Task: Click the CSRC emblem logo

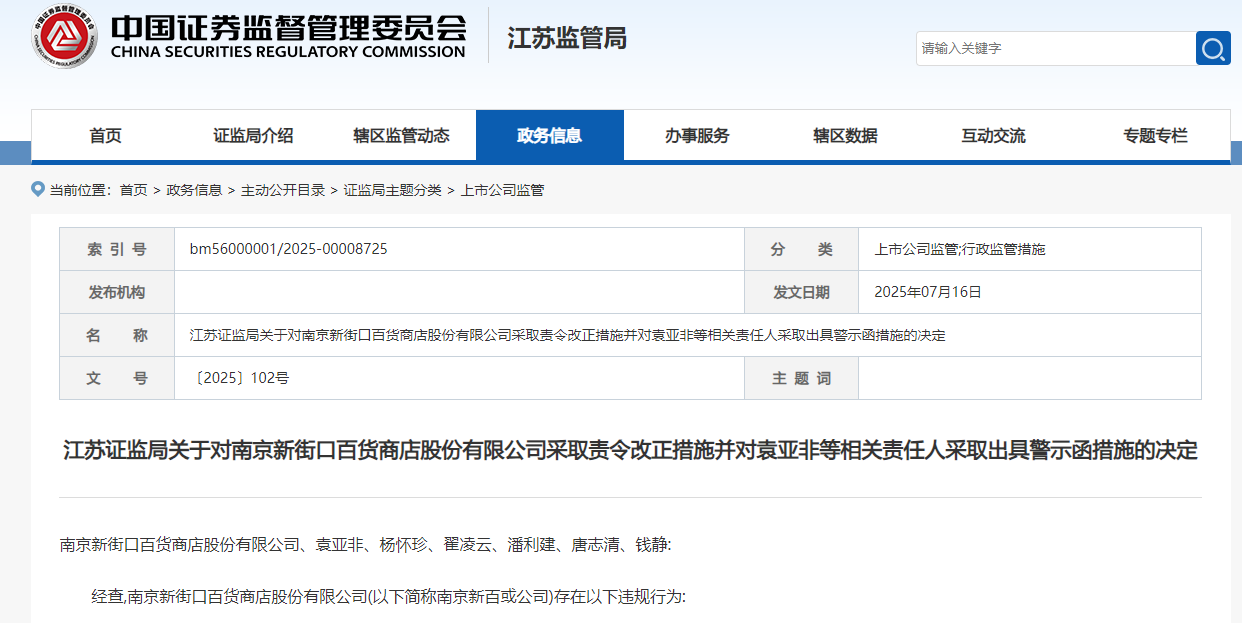Action: (64, 36)
